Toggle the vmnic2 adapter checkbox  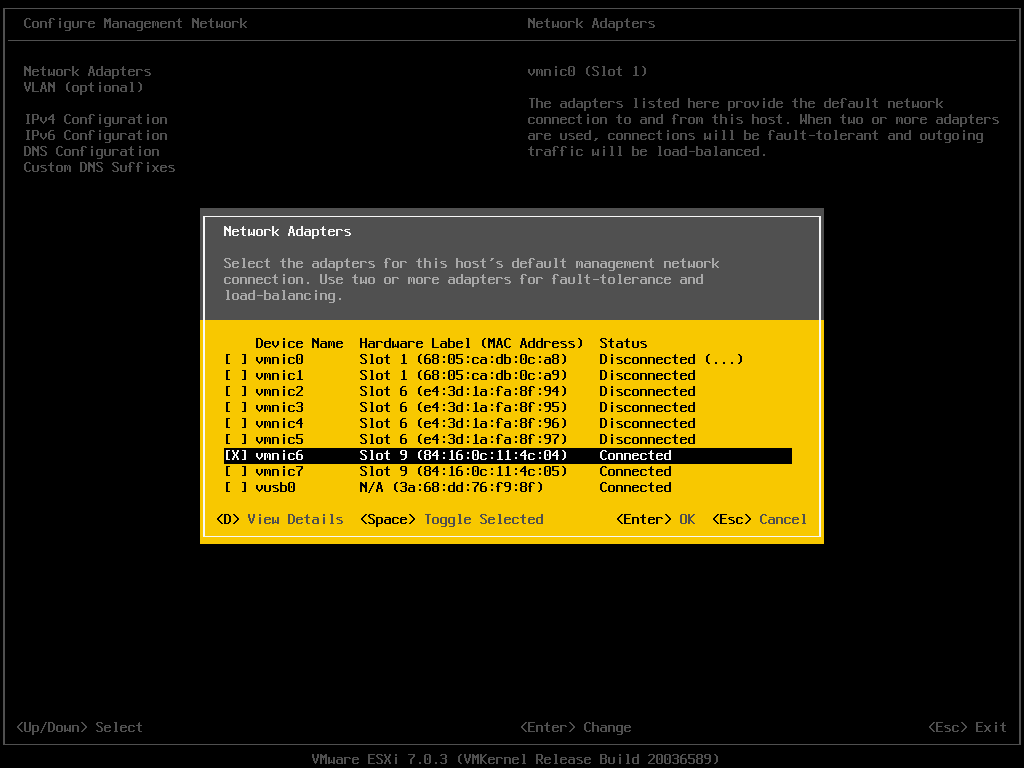(236, 391)
